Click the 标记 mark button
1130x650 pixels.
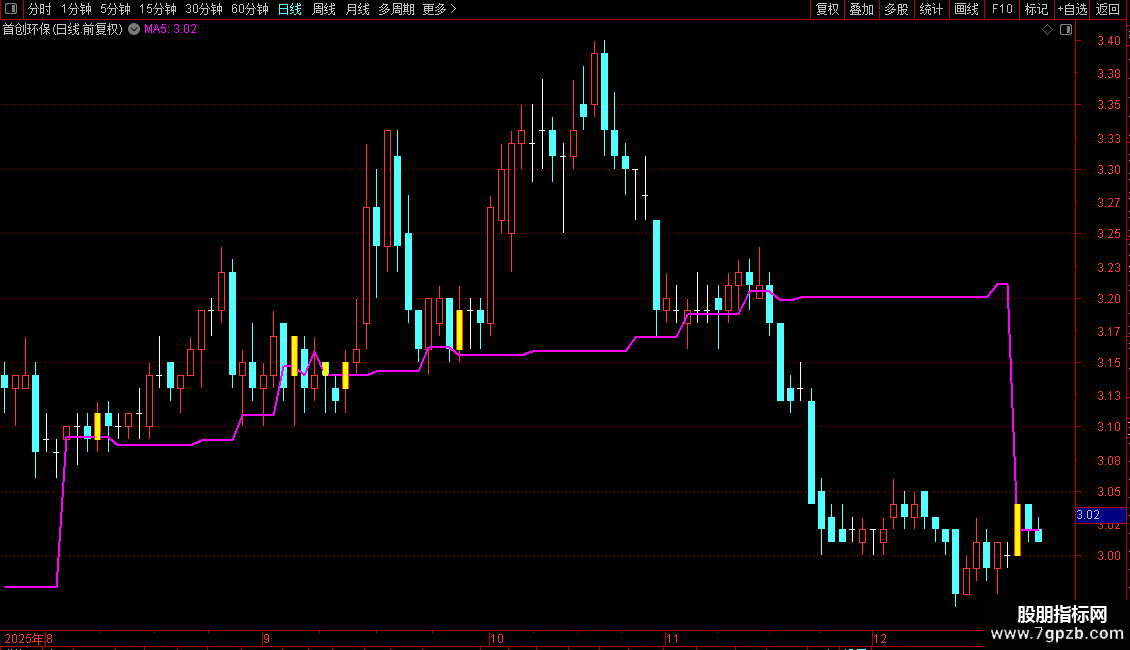pyautogui.click(x=1036, y=9)
